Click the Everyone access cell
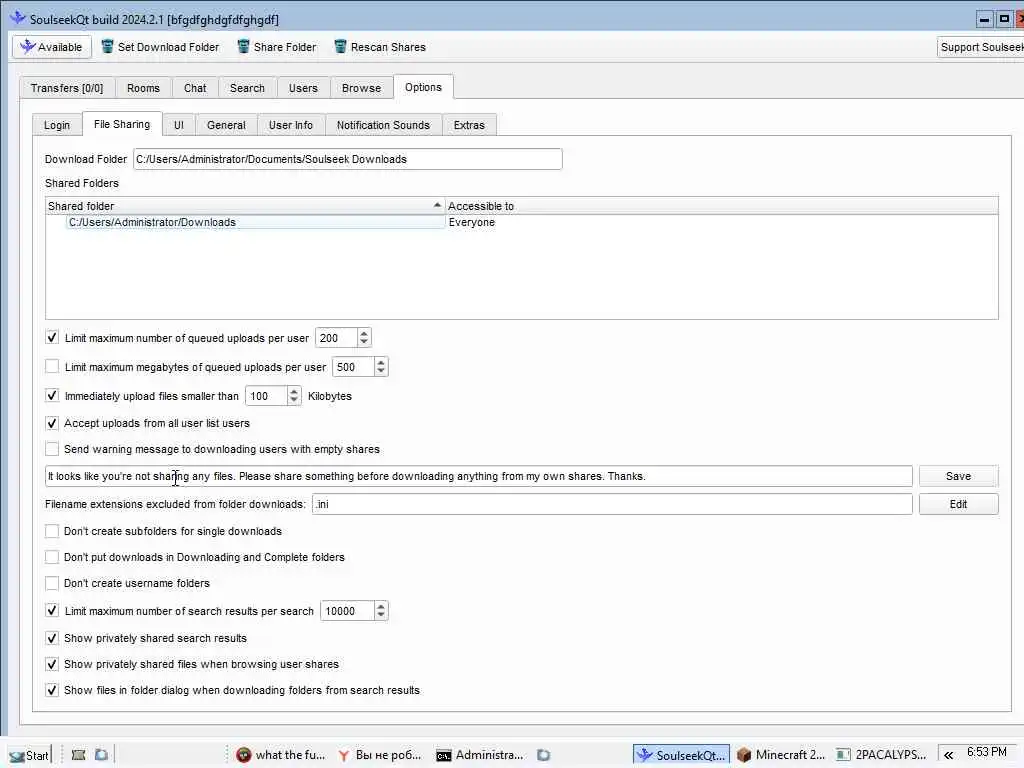The height and width of the screenshot is (768, 1024). coord(472,223)
